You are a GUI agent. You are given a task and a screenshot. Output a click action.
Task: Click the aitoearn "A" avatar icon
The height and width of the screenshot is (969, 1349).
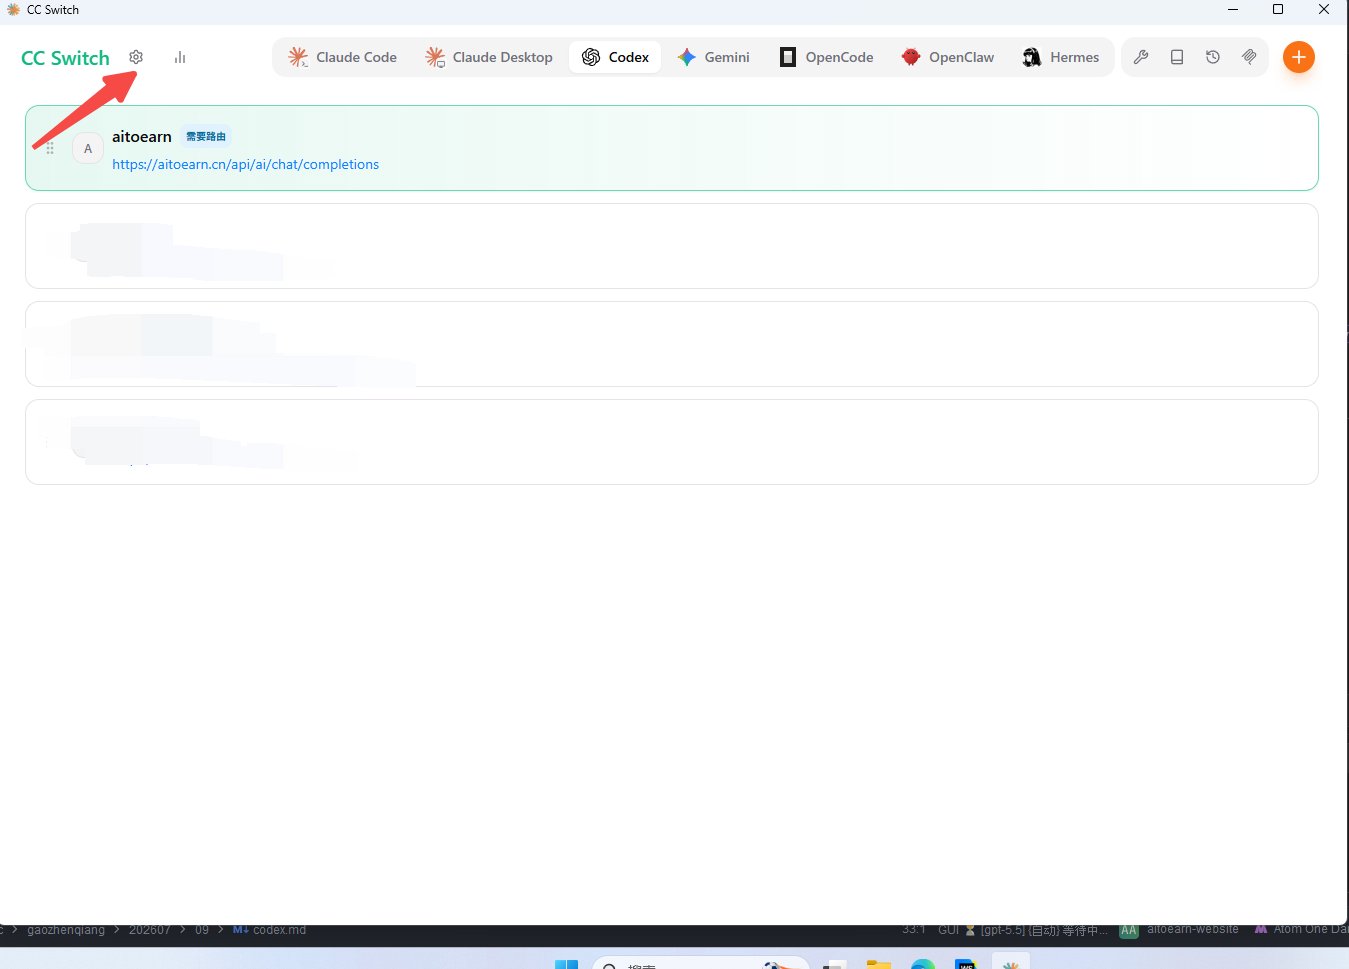(x=88, y=148)
